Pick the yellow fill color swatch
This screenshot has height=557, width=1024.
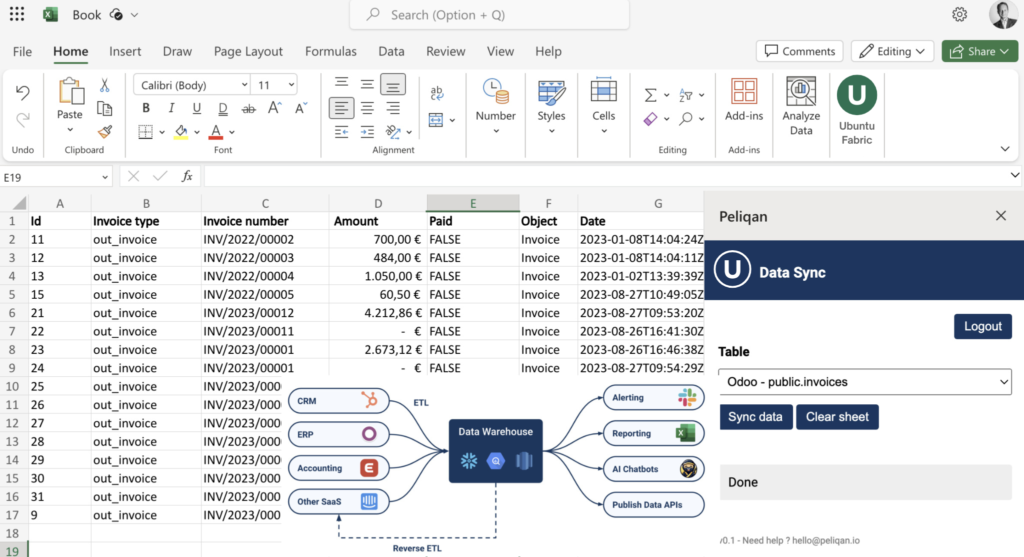[x=181, y=133]
